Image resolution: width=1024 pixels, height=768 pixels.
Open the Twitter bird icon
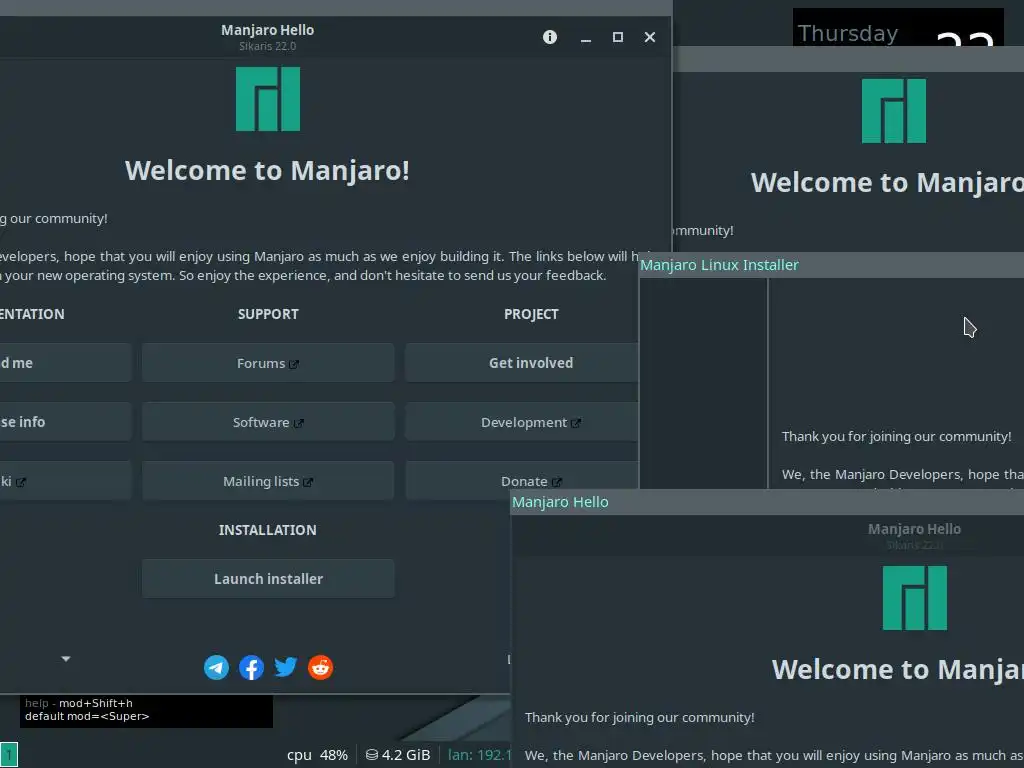[x=285, y=667]
